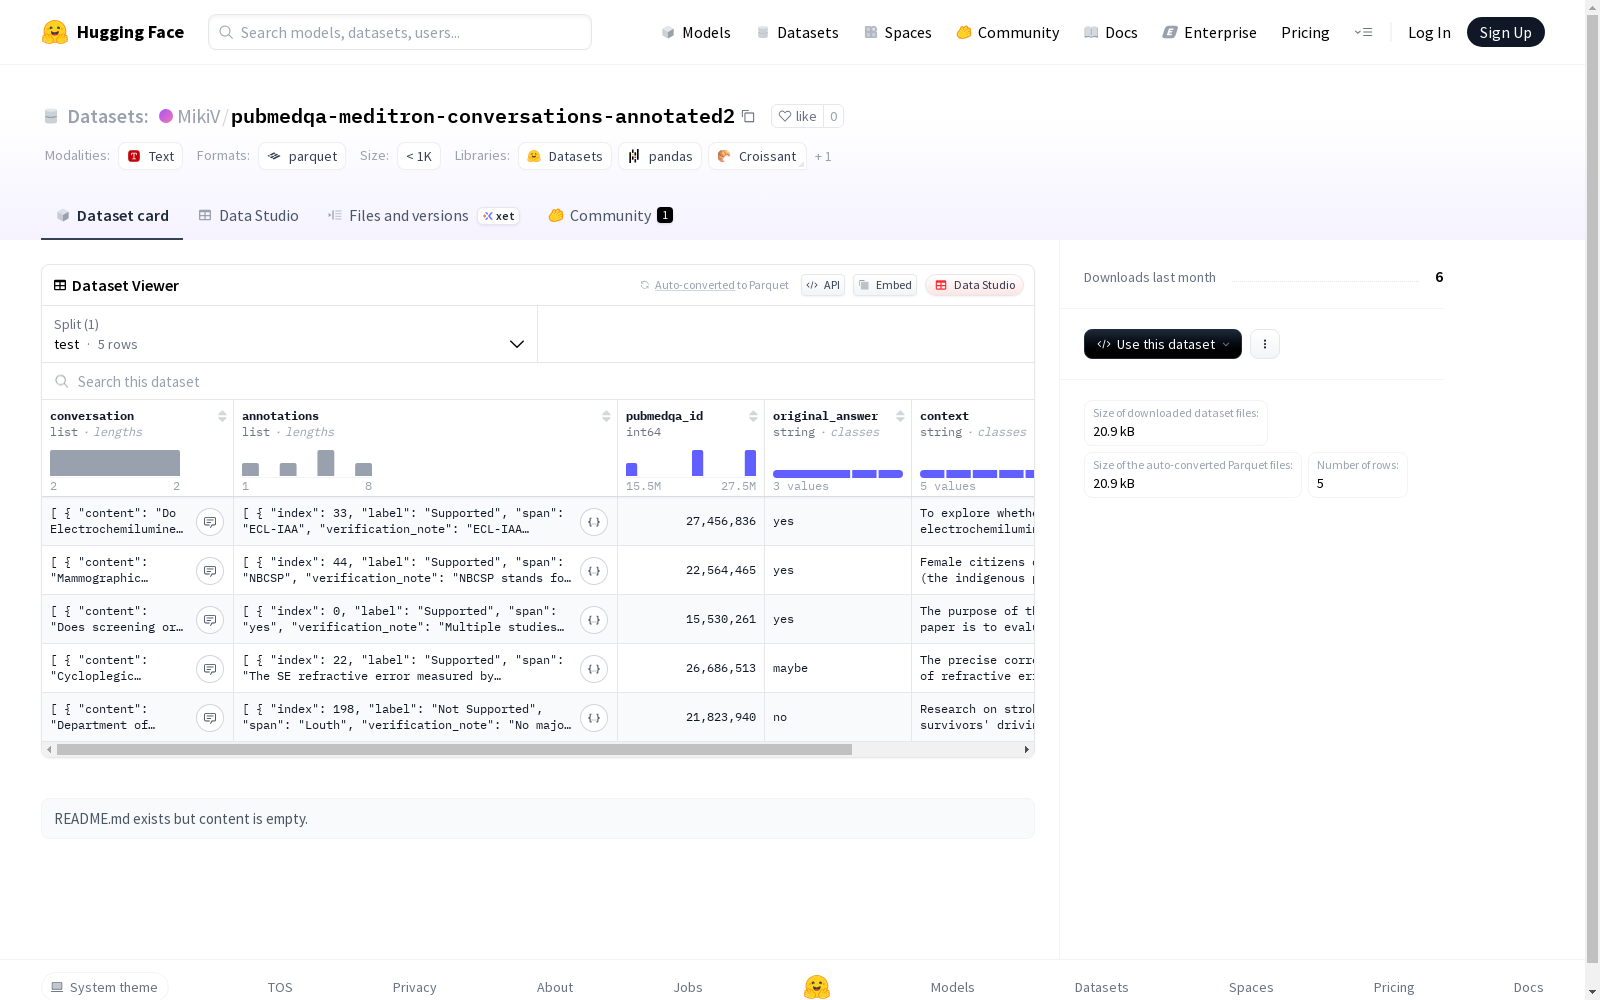This screenshot has width=1600, height=1000.
Task: Open conversation viewer for 'Do Electrochemilumine' row
Action: [x=210, y=522]
